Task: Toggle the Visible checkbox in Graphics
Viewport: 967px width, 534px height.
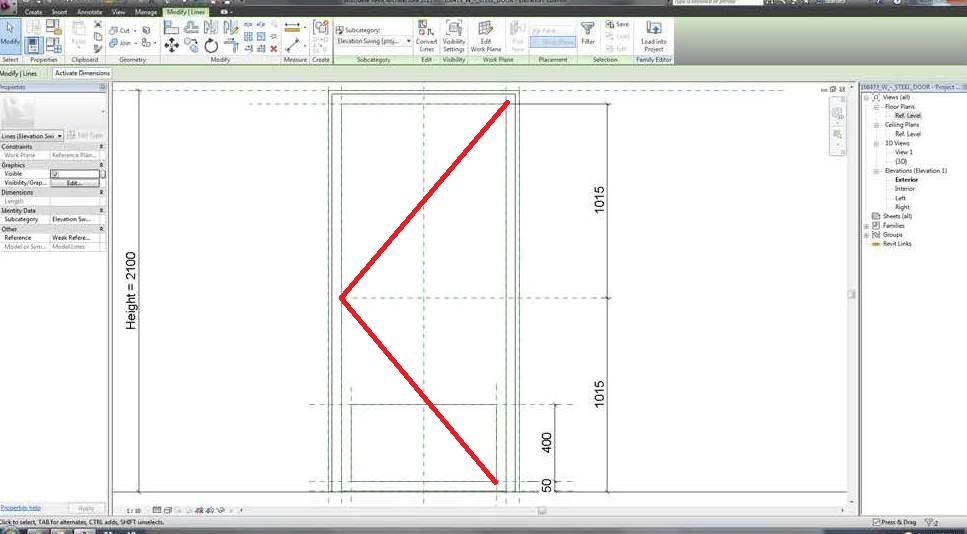Action: [55, 174]
